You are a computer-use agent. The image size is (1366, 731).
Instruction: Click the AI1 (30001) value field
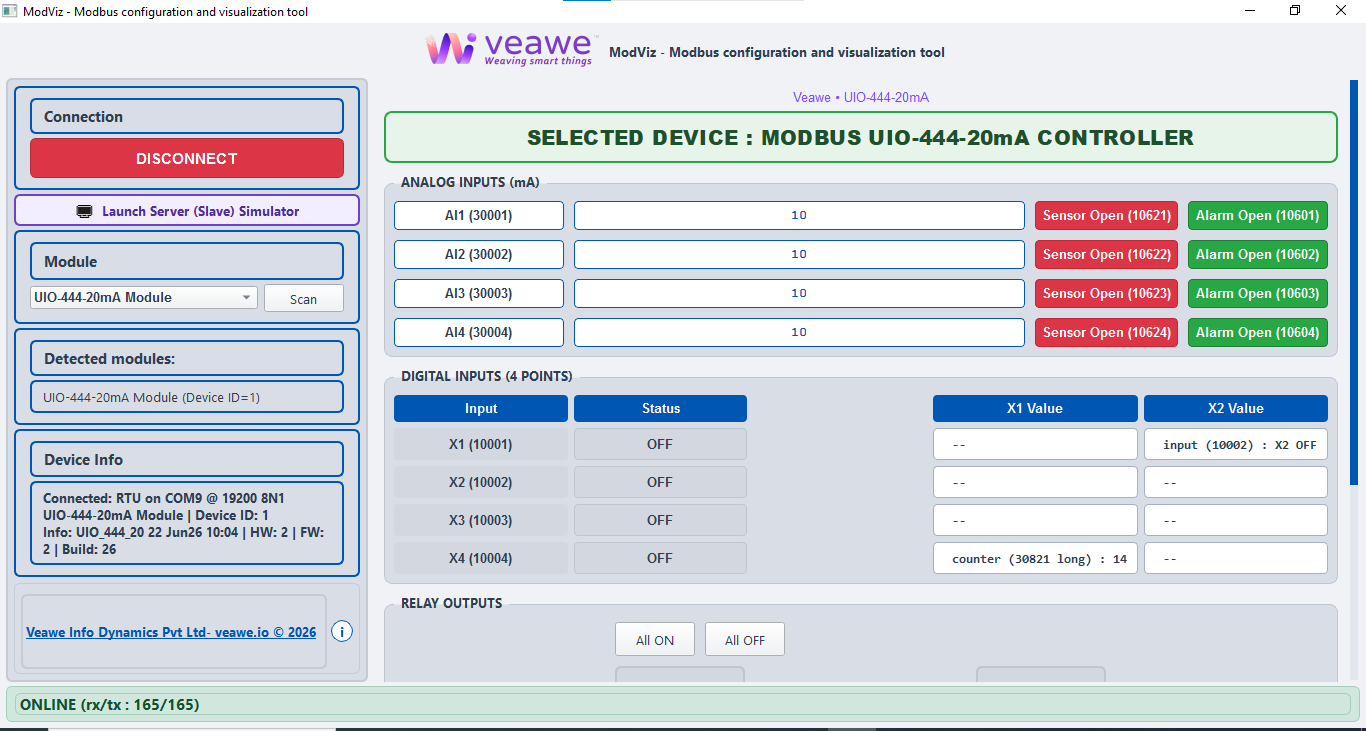click(799, 215)
